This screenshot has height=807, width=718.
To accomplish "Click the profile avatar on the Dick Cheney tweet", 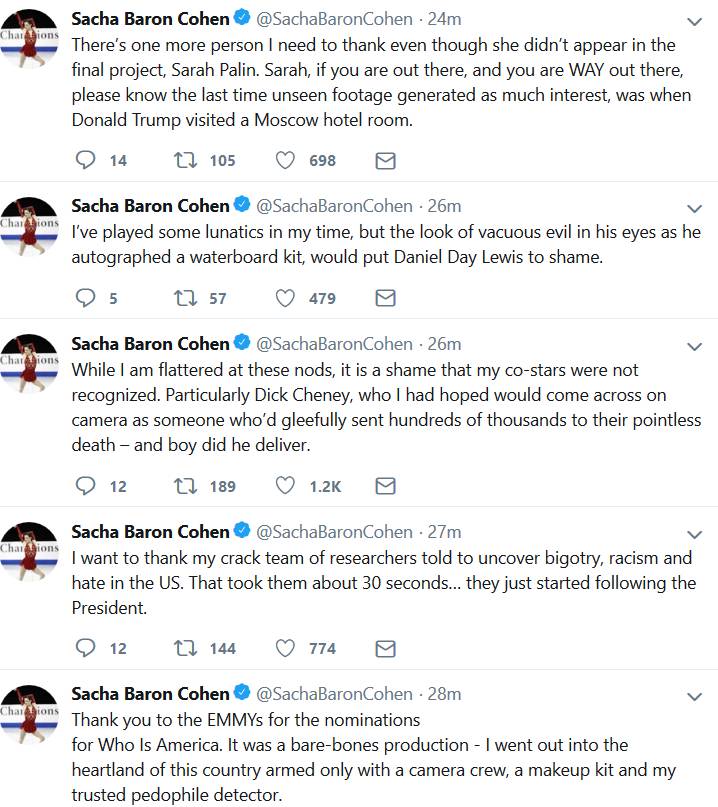I will (x=29, y=362).
